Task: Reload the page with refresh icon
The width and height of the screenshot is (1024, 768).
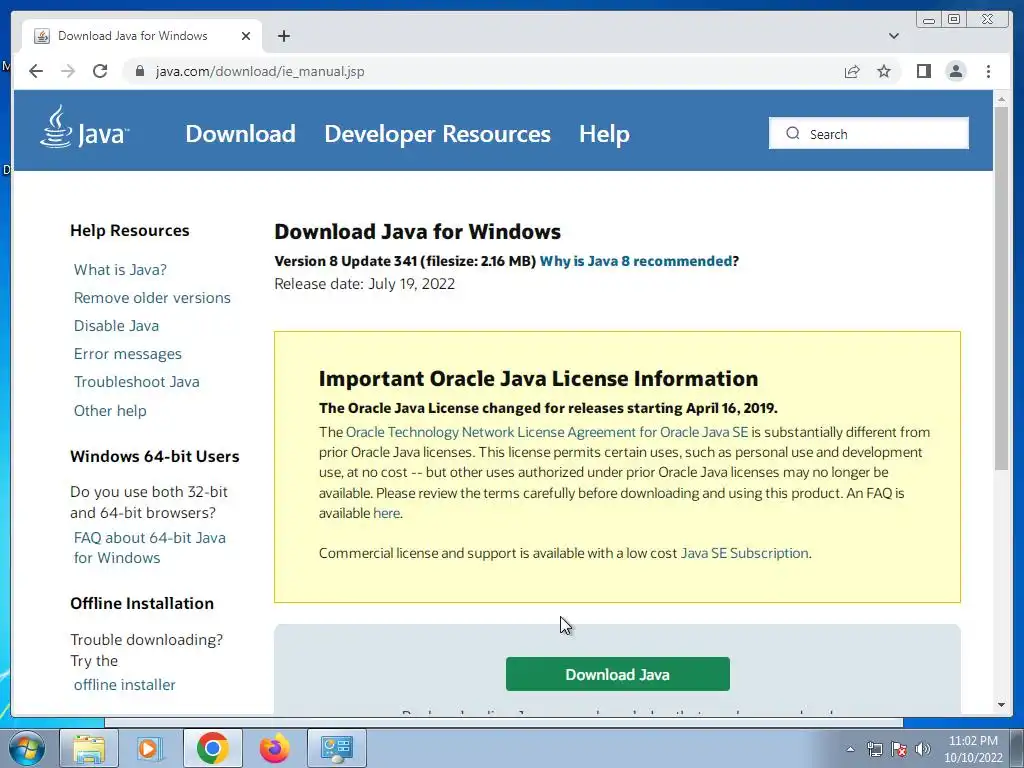Action: tap(100, 71)
